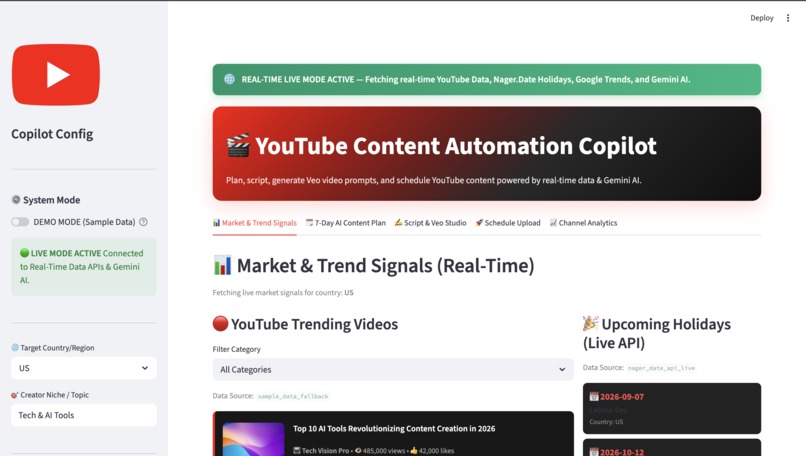Image resolution: width=806 pixels, height=456 pixels.
Task: Click the calendar icon next to 2026-09-07
Action: 594,396
